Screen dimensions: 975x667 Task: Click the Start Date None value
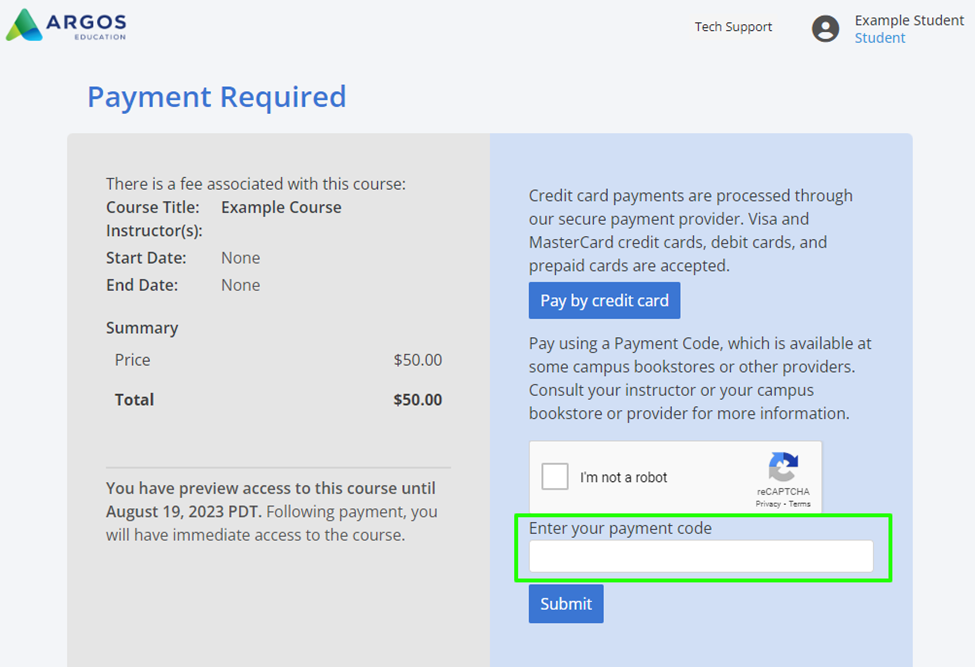(241, 258)
